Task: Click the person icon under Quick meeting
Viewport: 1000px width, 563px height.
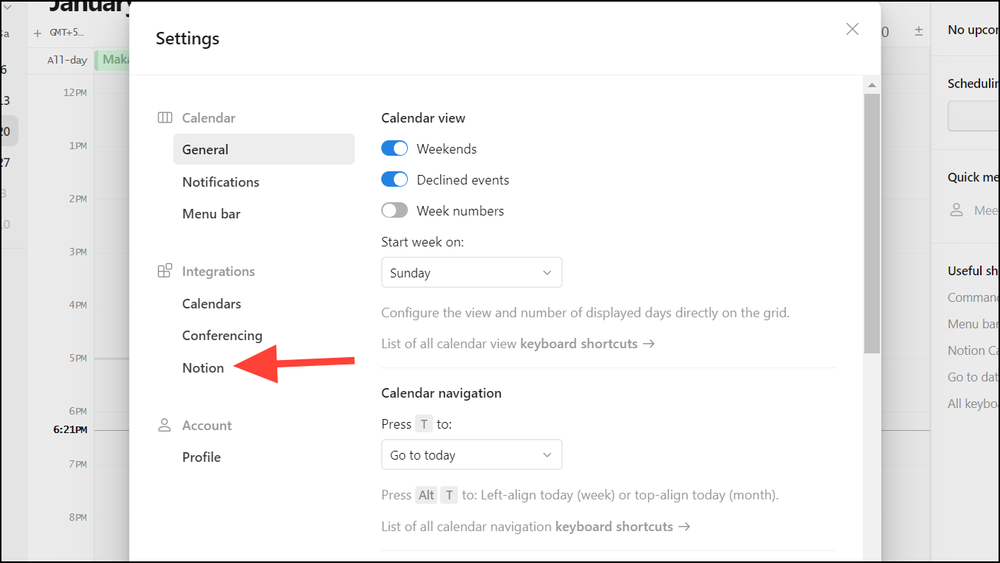Action: click(957, 210)
